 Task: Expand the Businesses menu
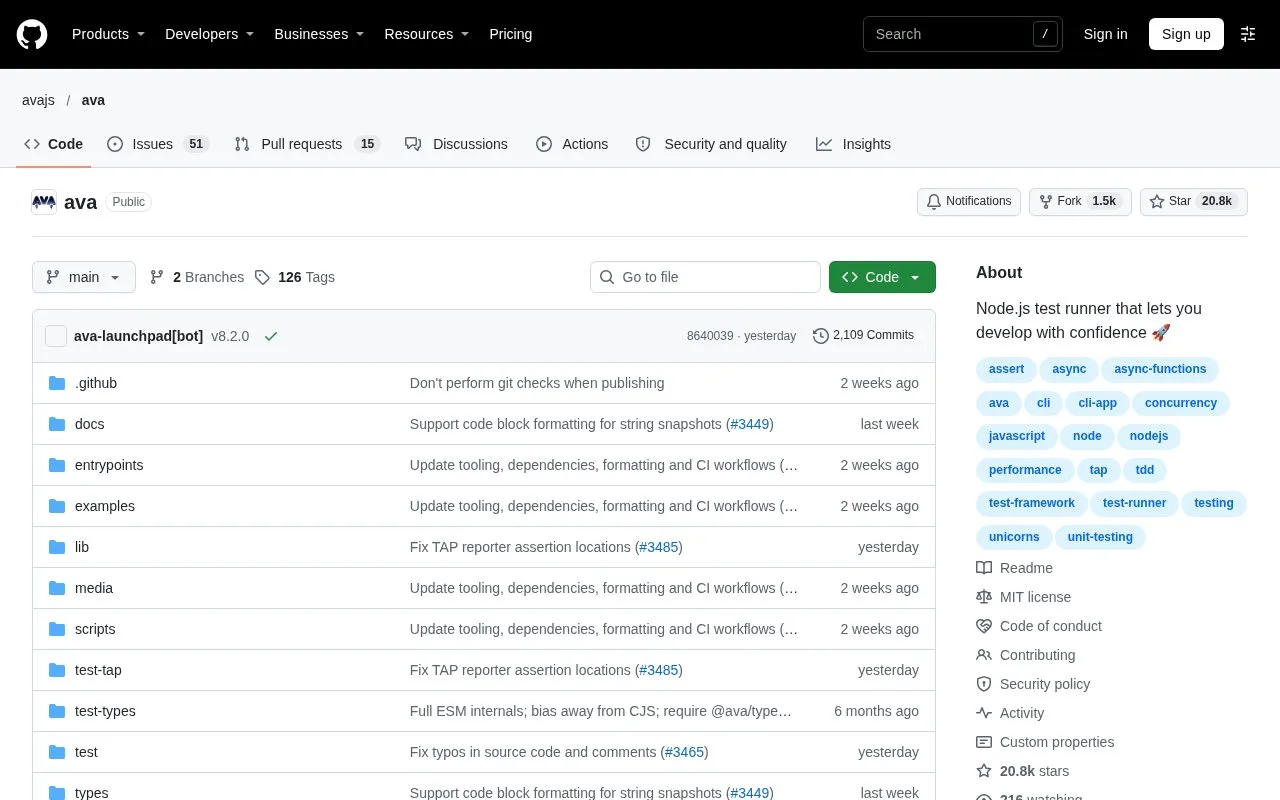pos(319,34)
